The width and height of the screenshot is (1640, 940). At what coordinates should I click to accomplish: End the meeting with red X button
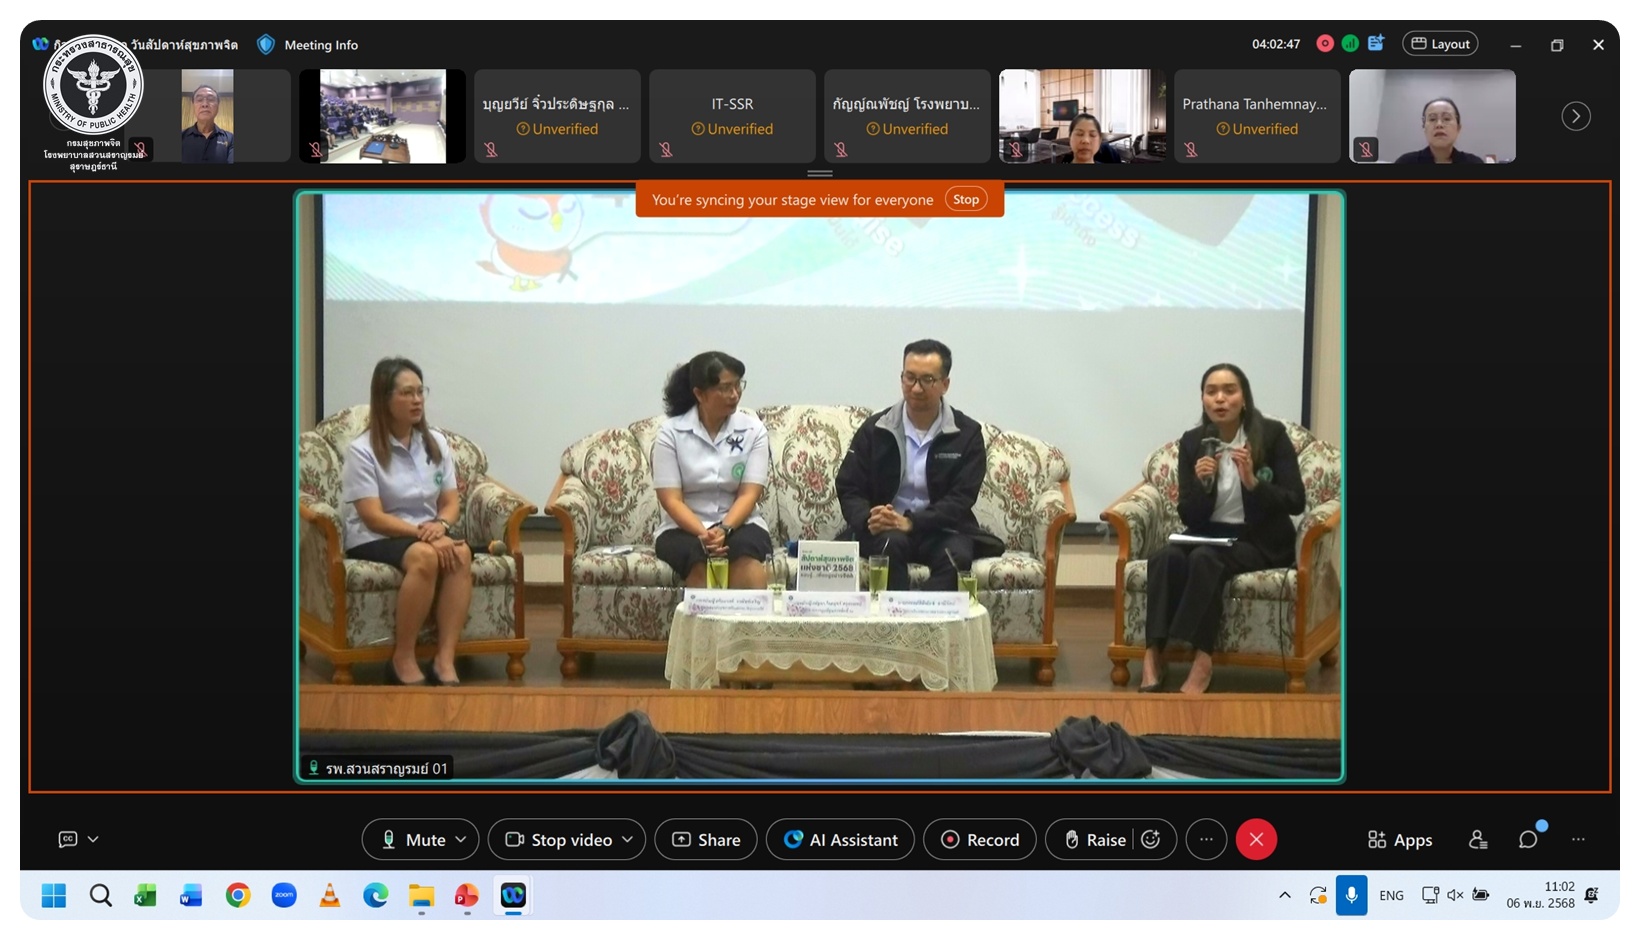pyautogui.click(x=1256, y=840)
